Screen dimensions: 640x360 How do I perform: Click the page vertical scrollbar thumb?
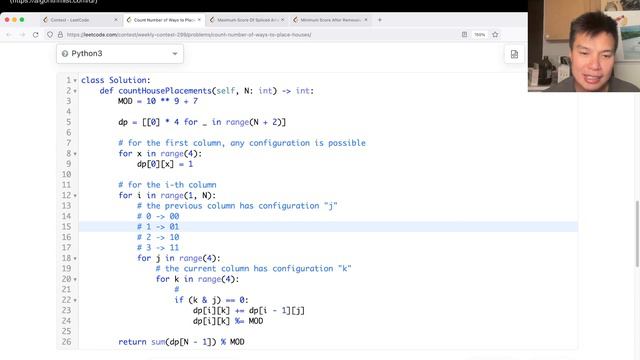click(637, 234)
